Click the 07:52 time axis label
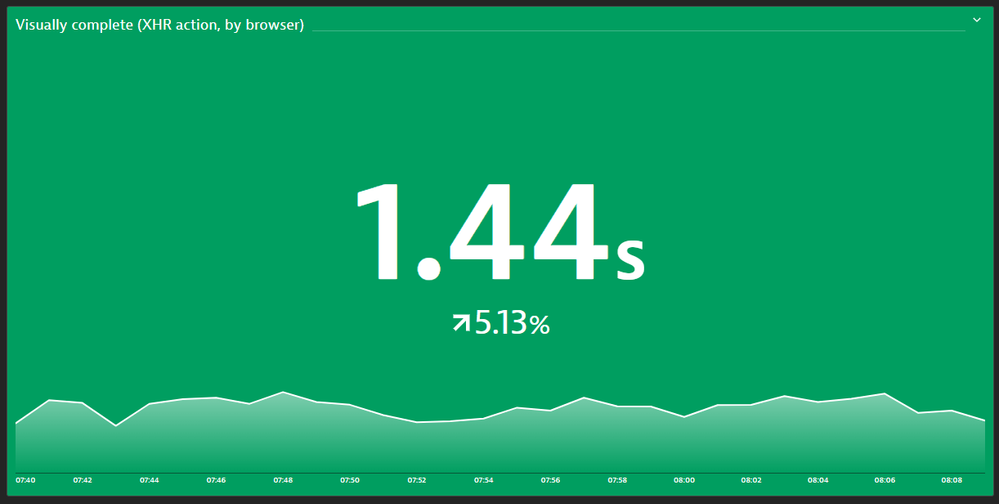 pyautogui.click(x=417, y=480)
